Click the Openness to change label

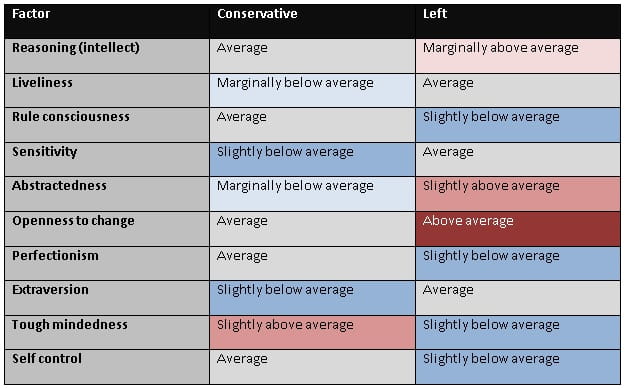[x=73, y=221]
